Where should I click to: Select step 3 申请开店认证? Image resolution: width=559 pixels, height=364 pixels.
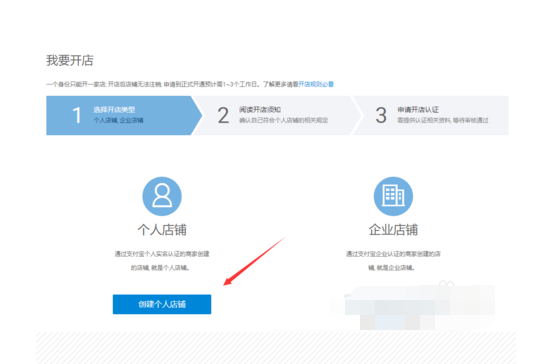point(431,115)
